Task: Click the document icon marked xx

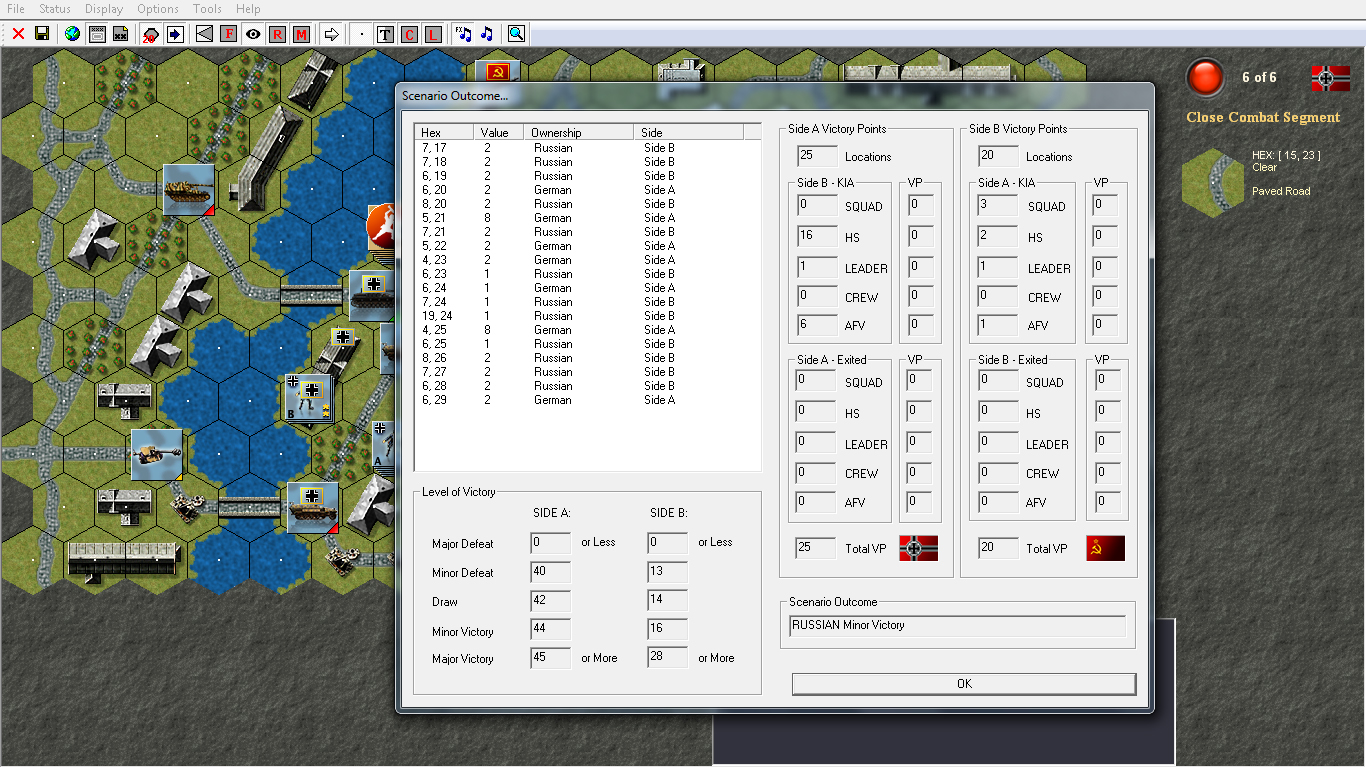Action: click(x=120, y=34)
